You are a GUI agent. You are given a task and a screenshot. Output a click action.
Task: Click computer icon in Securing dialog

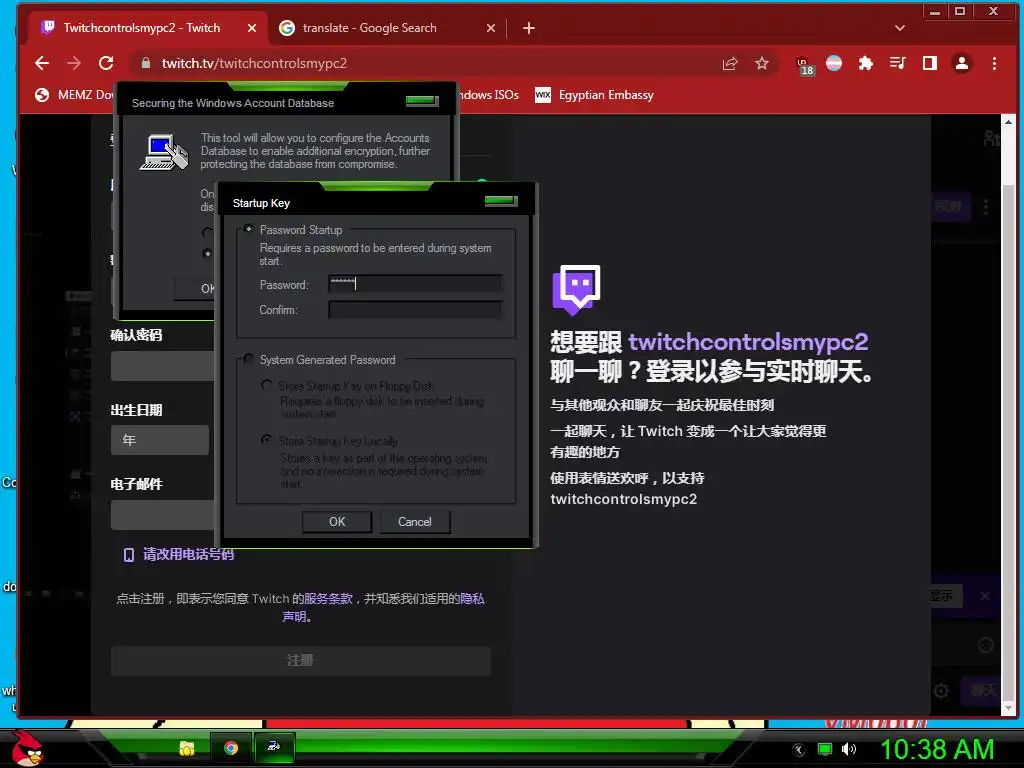pos(164,152)
